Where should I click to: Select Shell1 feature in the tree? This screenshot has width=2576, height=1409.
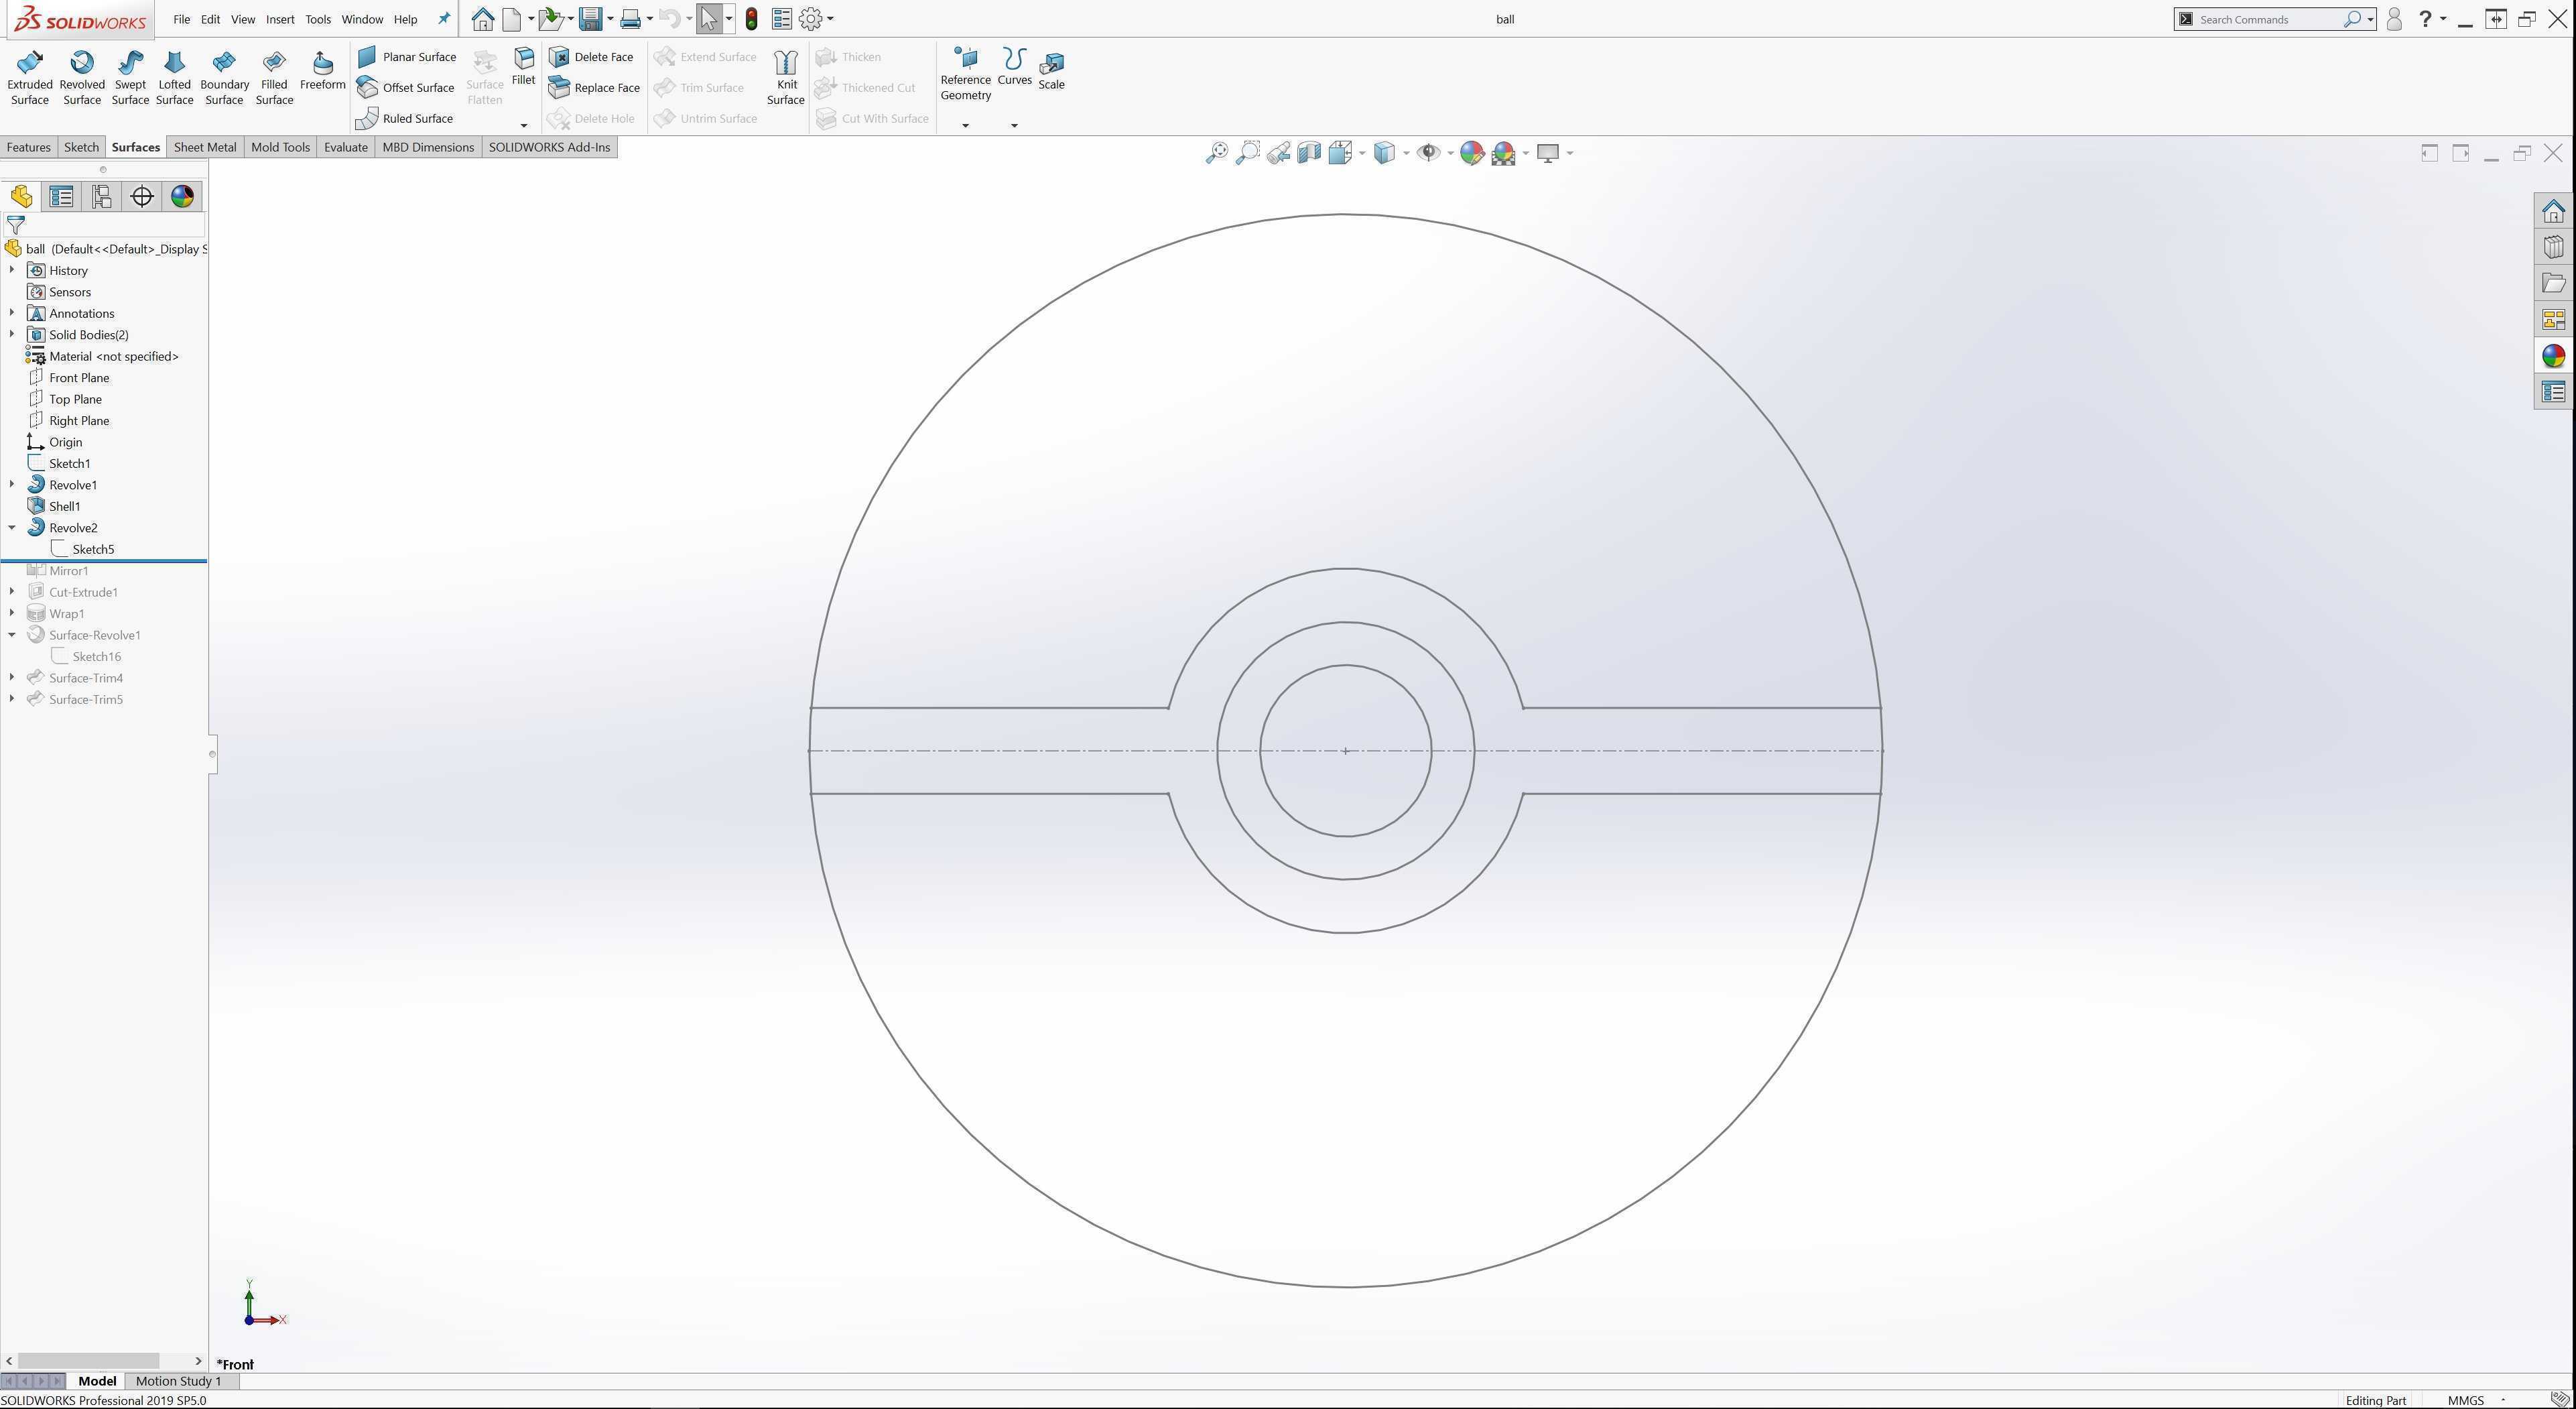(64, 506)
